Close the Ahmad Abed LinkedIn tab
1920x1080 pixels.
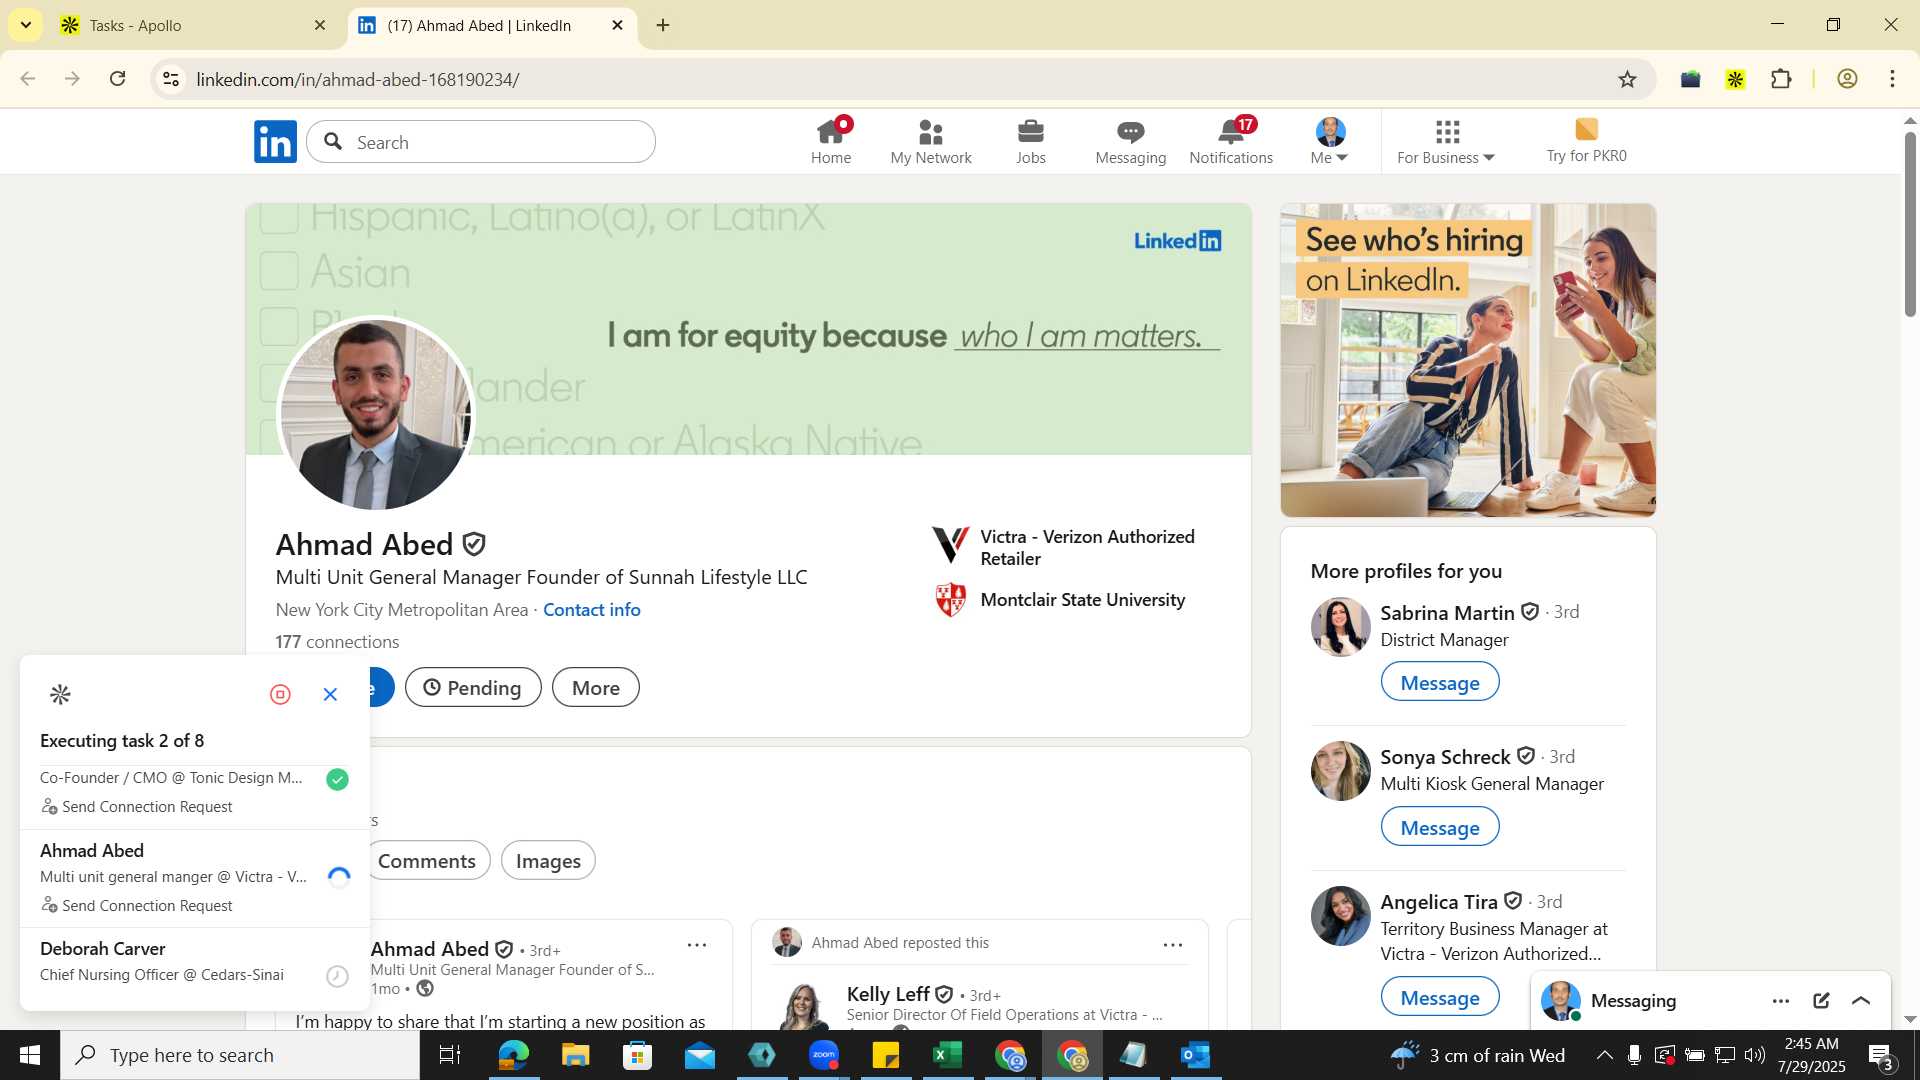click(x=617, y=25)
